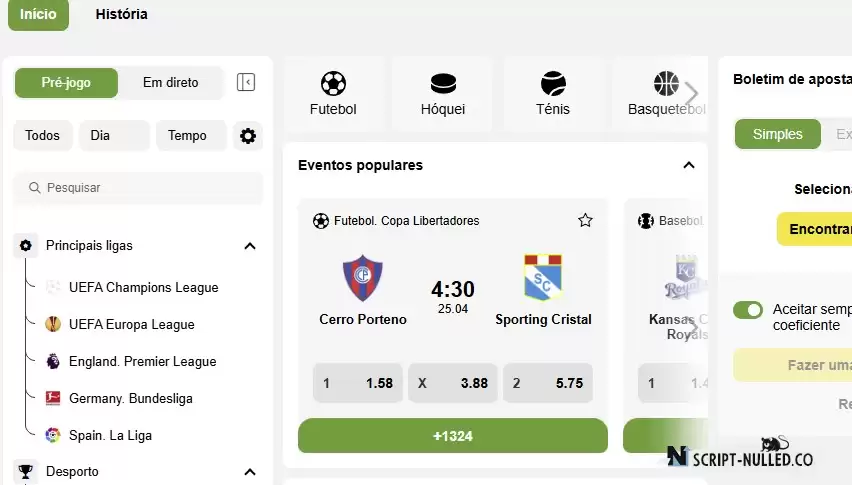Open the filter settings gear icon
This screenshot has width=852, height=485.
pyautogui.click(x=248, y=136)
